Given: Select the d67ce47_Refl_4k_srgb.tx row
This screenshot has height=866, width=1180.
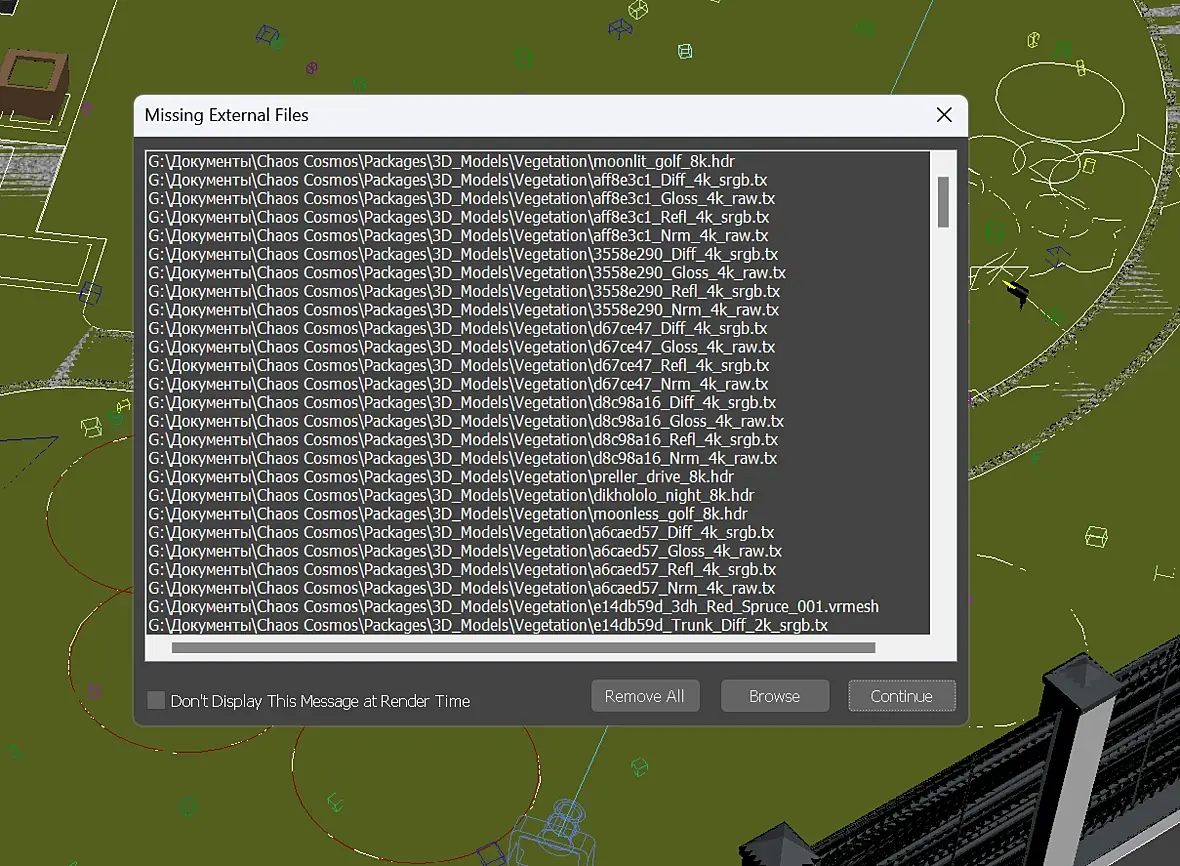Looking at the screenshot, I should tap(538, 366).
